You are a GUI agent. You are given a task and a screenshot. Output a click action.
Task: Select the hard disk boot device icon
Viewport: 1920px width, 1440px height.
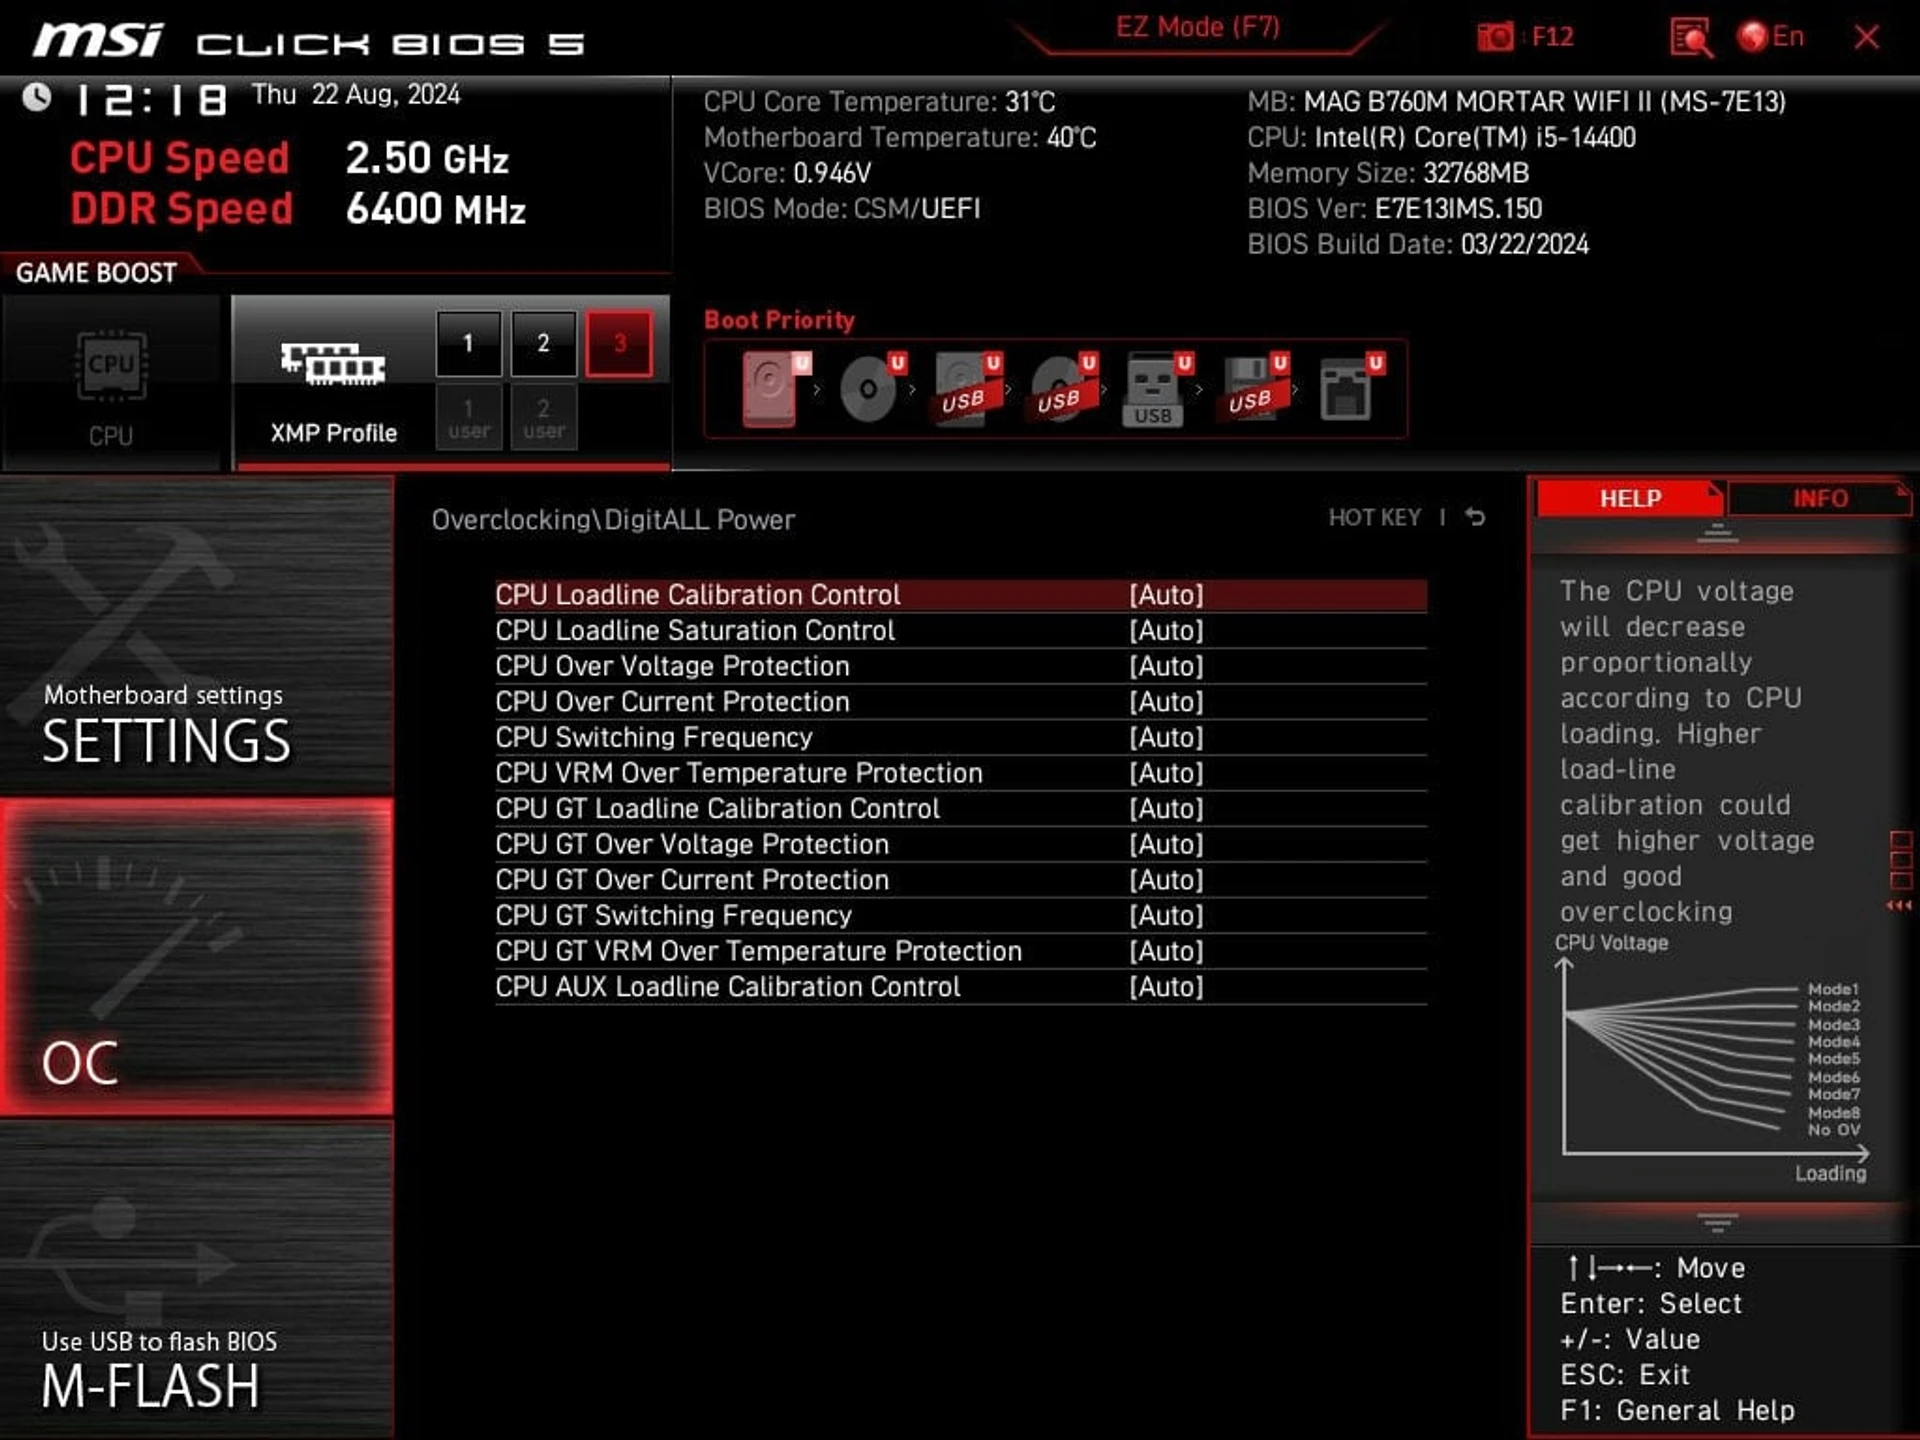(776, 389)
